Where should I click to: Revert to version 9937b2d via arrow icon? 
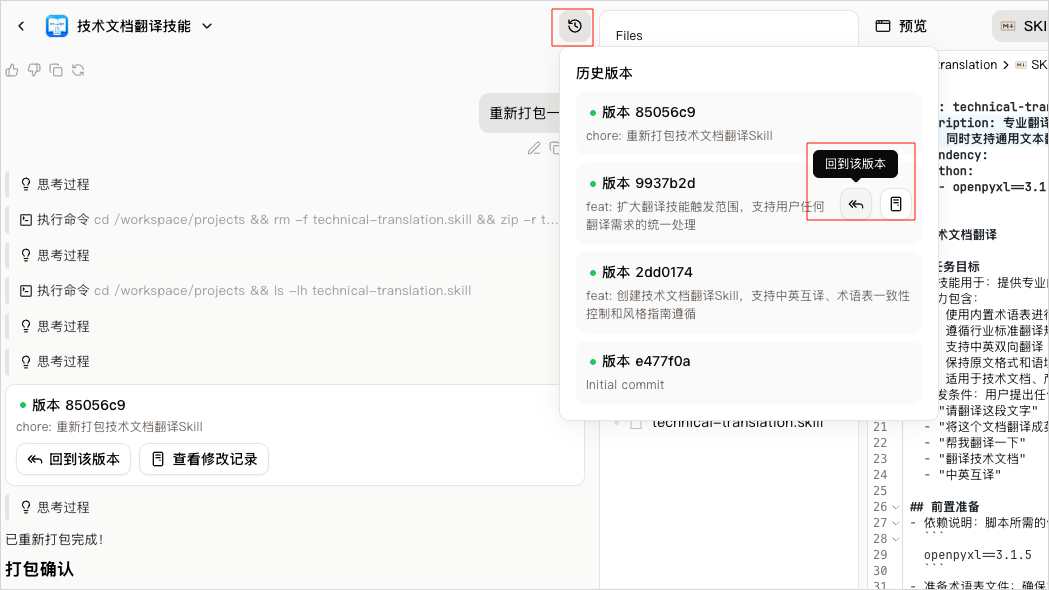point(856,204)
